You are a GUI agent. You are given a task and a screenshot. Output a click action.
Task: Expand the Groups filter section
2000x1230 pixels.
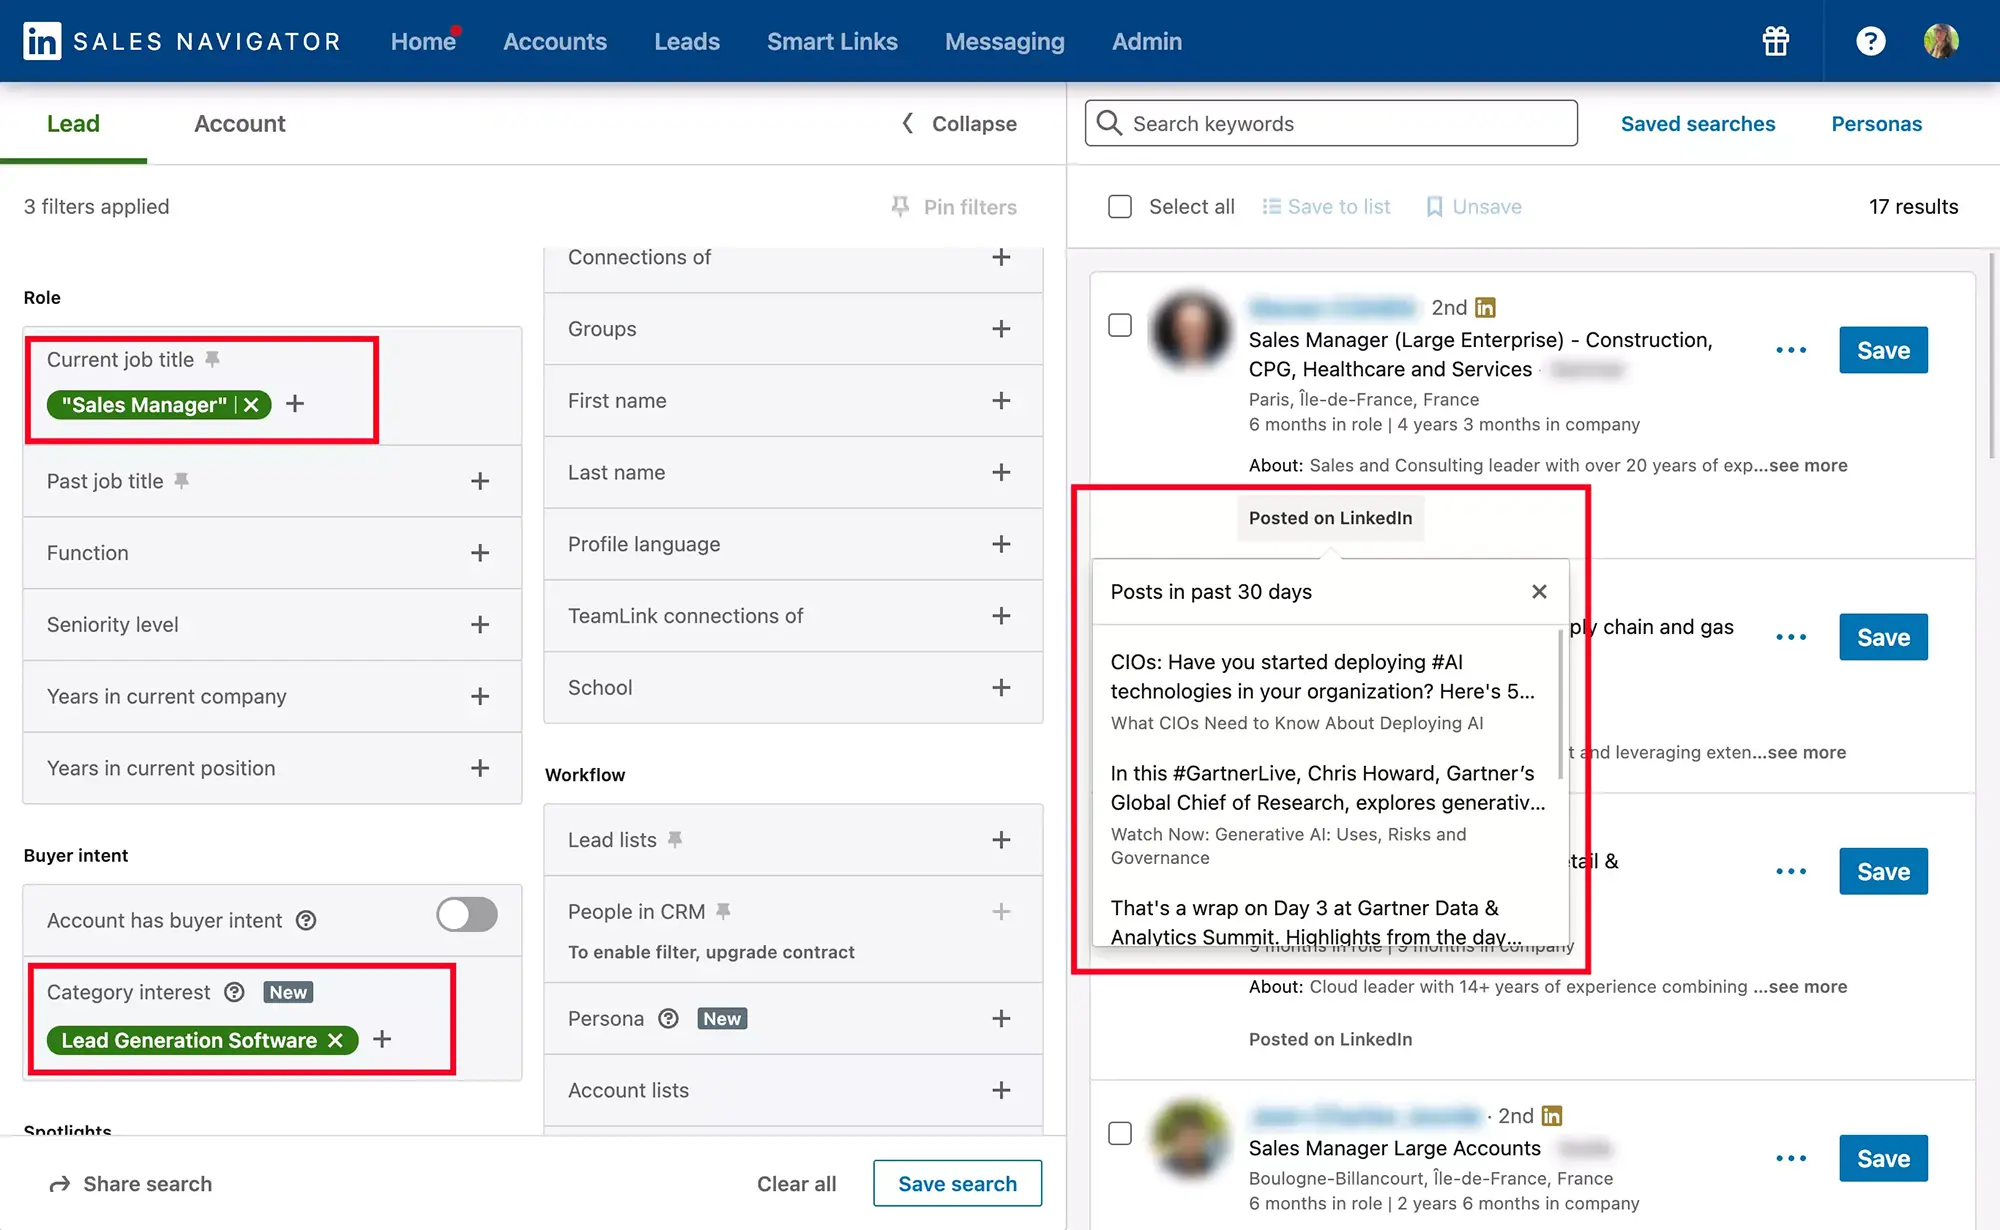click(1000, 326)
